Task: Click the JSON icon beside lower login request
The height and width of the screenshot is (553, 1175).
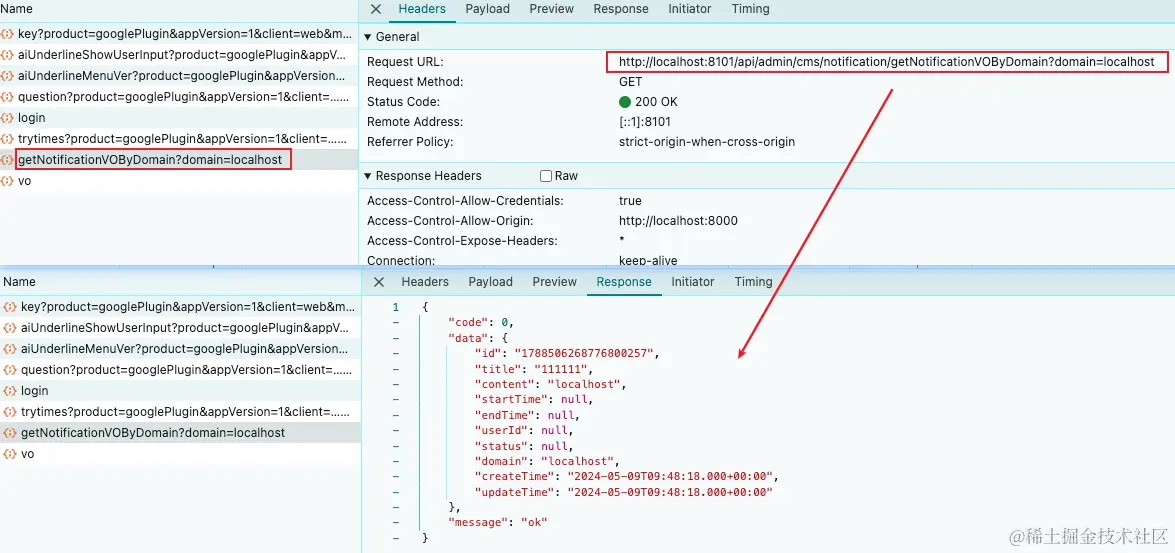Action: (x=10, y=390)
